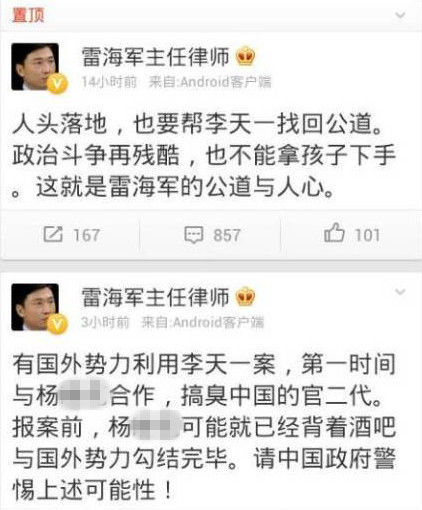View the 857 comments count
This screenshot has height=510, width=422.
click(227, 235)
